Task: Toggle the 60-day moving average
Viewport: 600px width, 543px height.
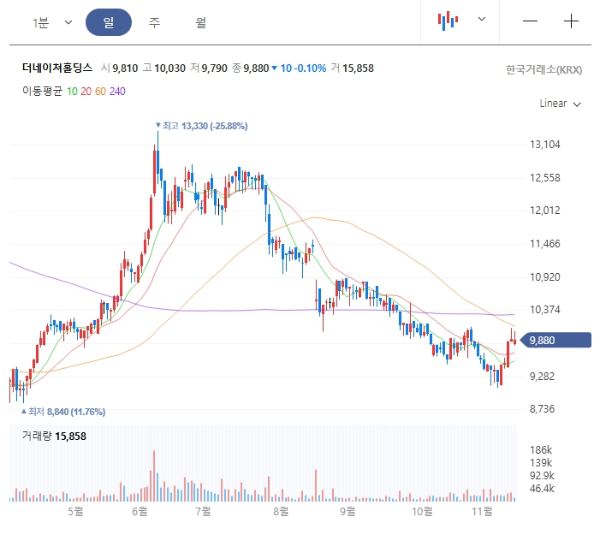Action: (100, 91)
